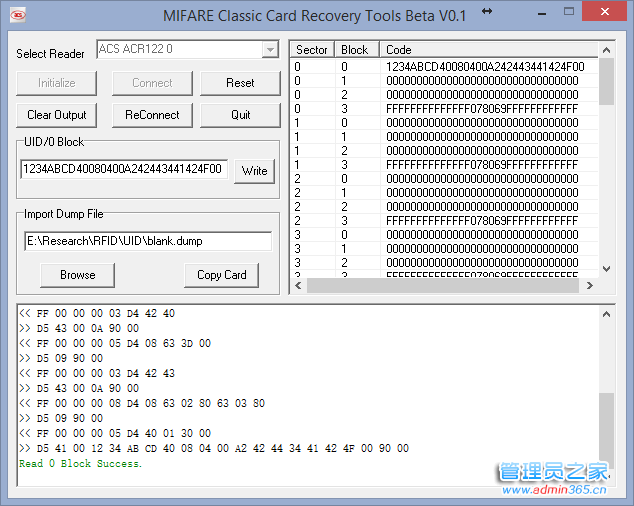Image resolution: width=634 pixels, height=506 pixels.
Task: Click the sector table vertical scrollbar thumb
Action: pyautogui.click(x=606, y=82)
